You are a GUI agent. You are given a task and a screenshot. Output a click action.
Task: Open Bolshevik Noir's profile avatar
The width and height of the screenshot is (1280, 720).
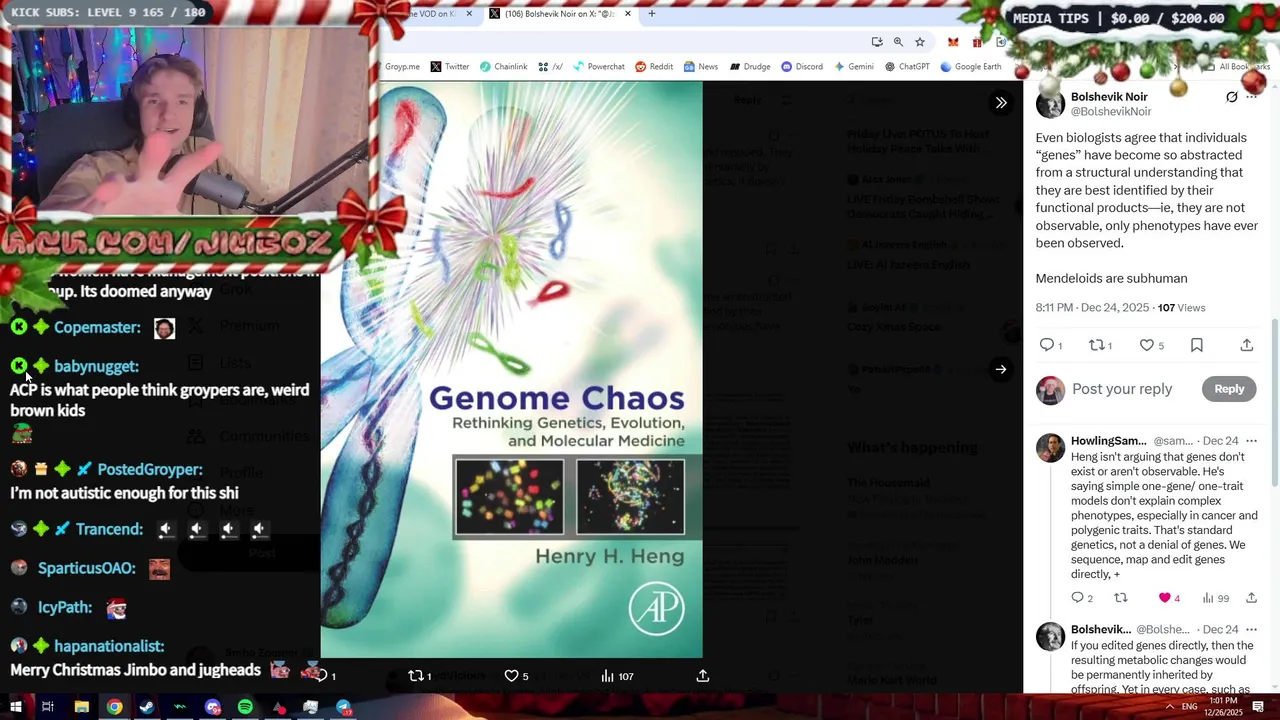(x=1050, y=104)
